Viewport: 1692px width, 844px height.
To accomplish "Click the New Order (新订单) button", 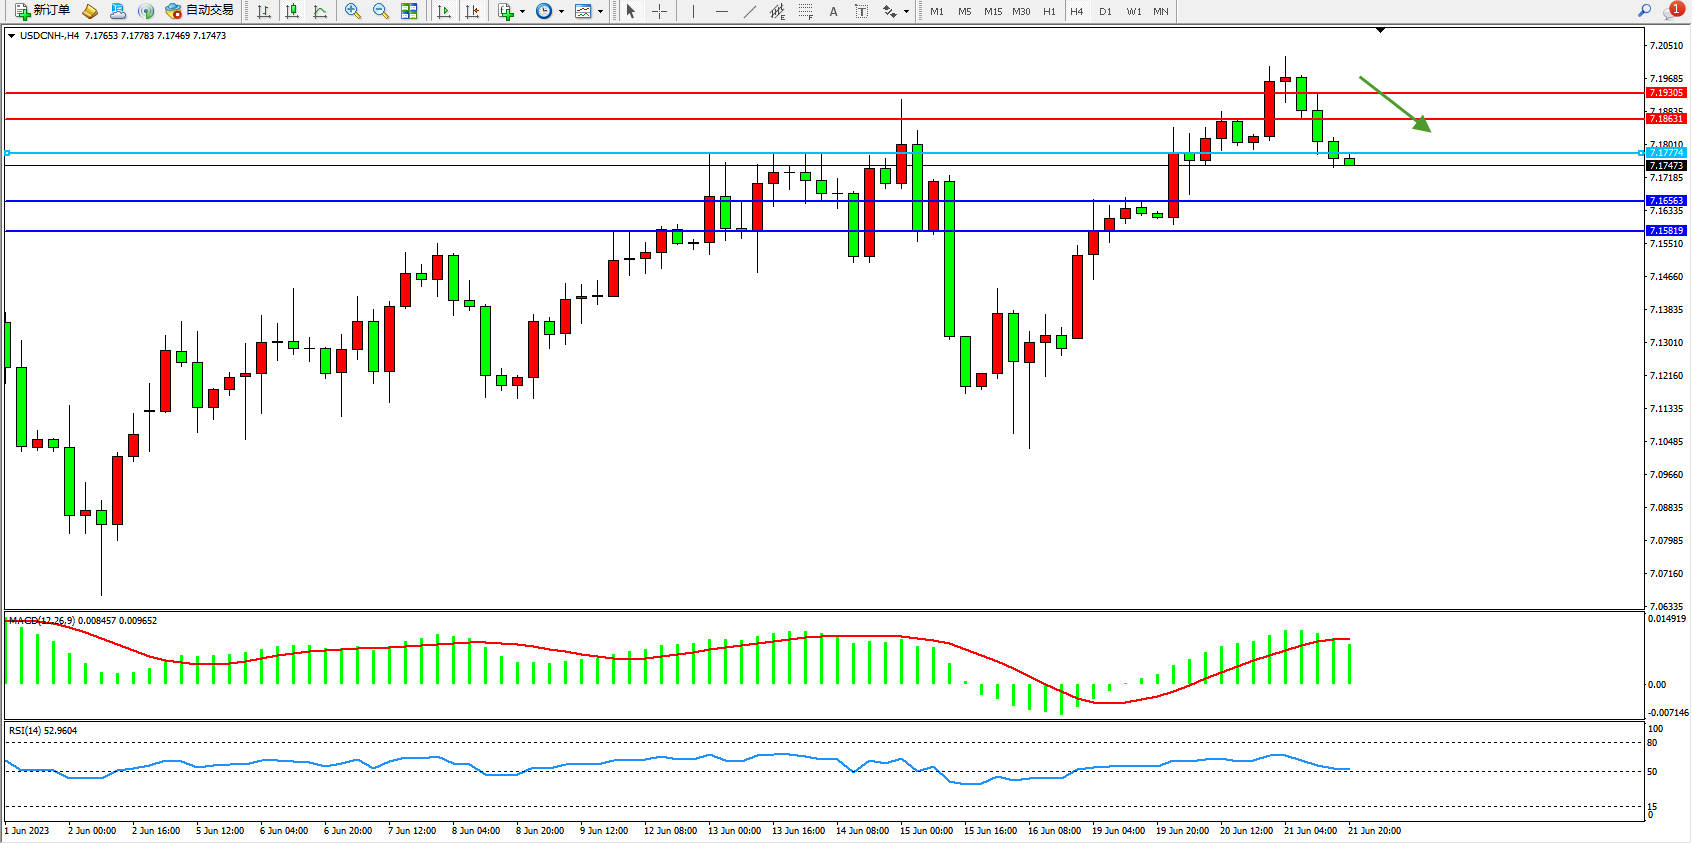I will [42, 11].
